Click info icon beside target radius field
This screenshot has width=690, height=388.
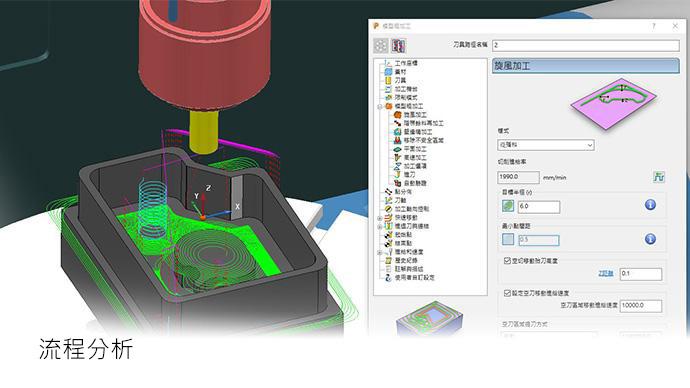pyautogui.click(x=650, y=205)
